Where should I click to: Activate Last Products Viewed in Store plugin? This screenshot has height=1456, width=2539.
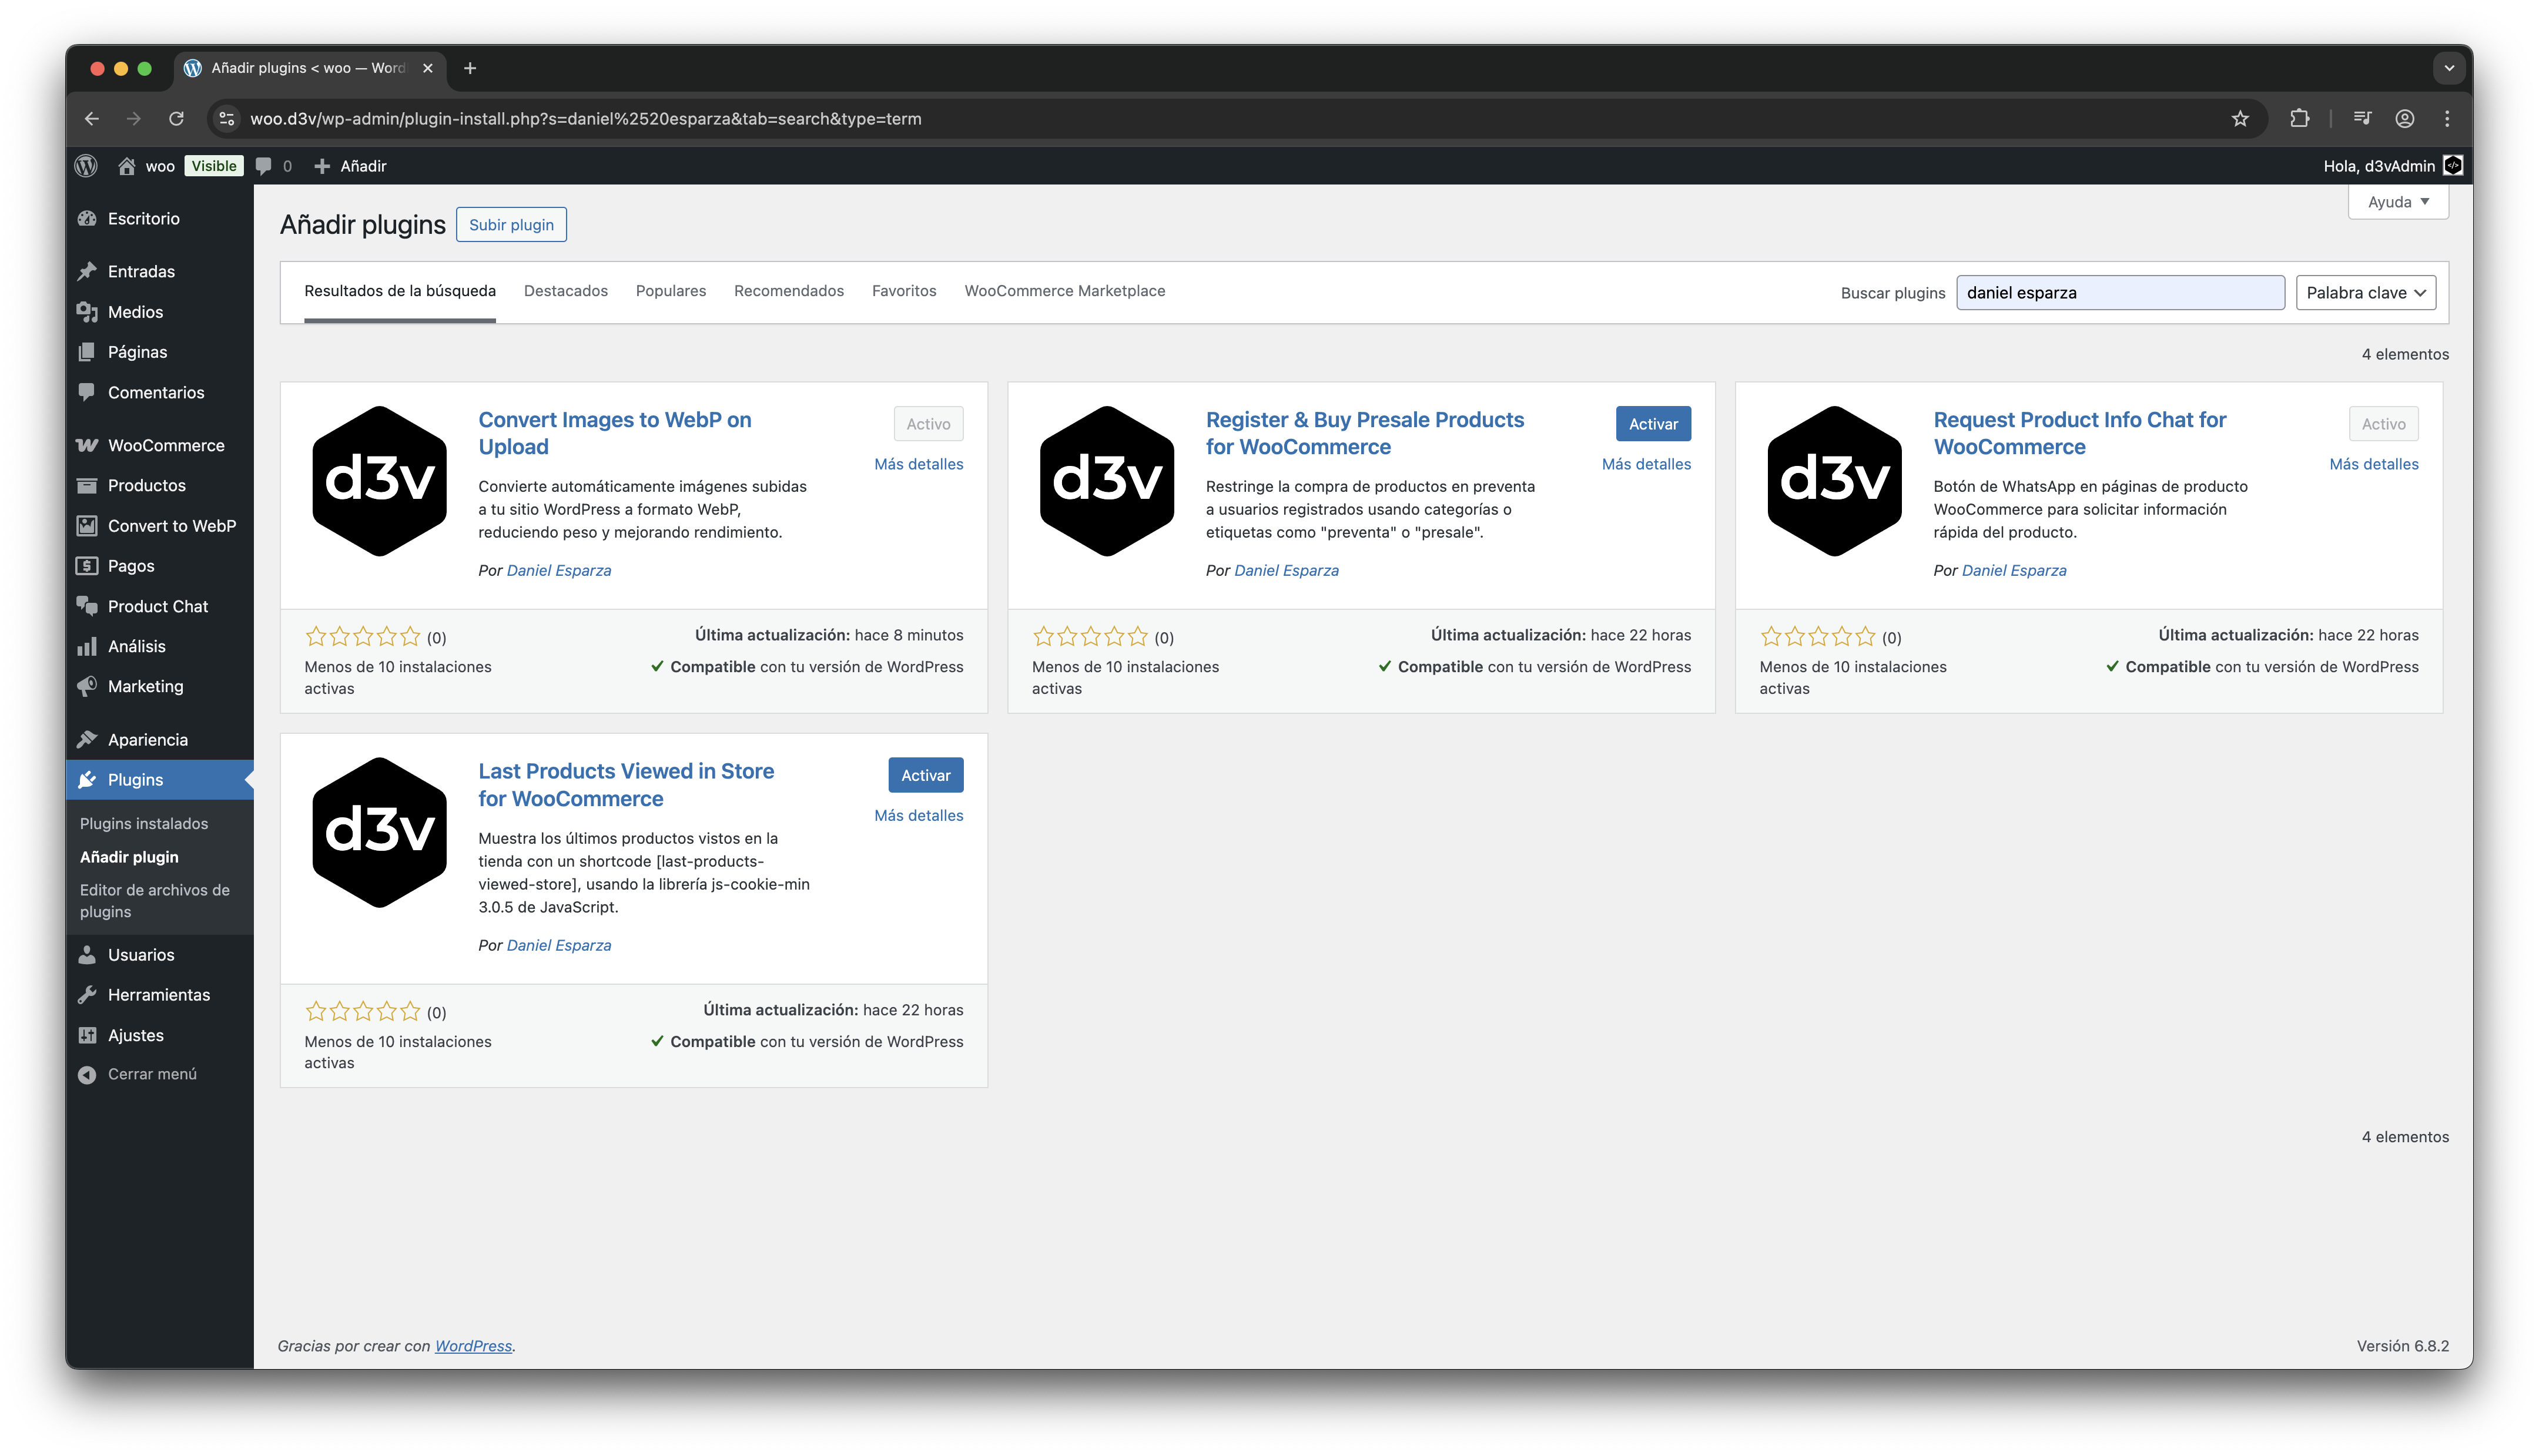[925, 775]
